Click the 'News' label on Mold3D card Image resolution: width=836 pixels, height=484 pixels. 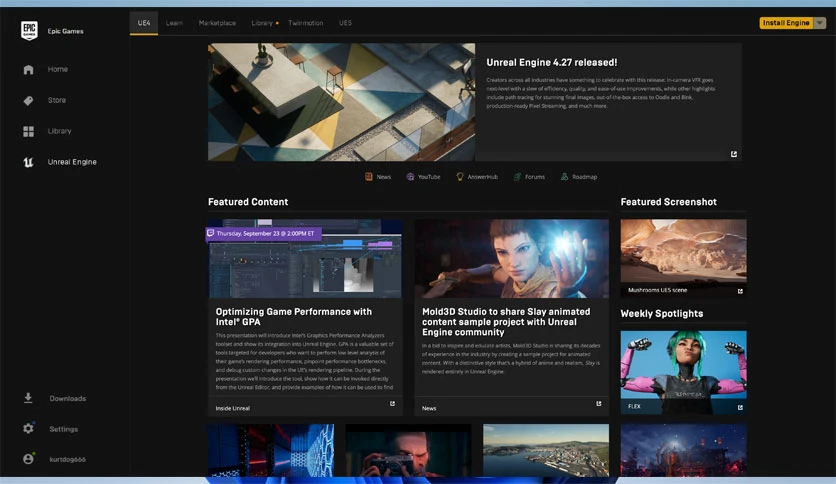click(429, 408)
